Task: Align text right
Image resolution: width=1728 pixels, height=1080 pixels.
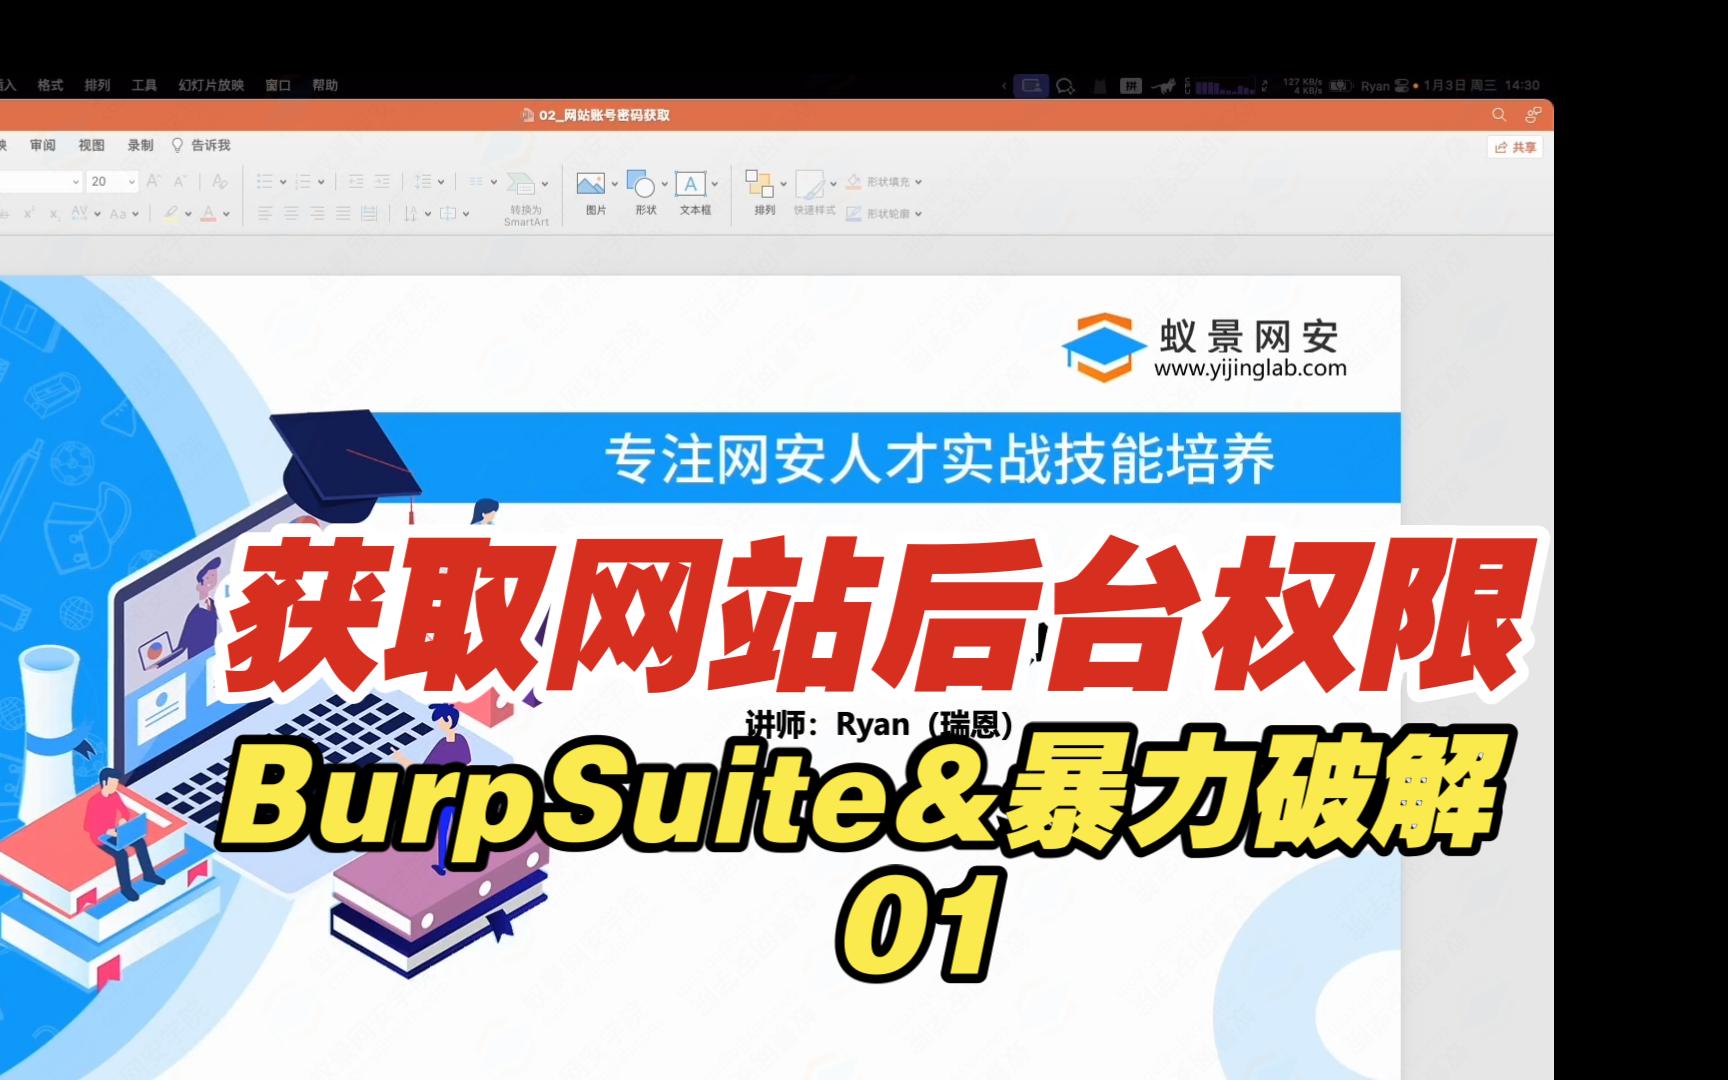Action: click(x=317, y=213)
